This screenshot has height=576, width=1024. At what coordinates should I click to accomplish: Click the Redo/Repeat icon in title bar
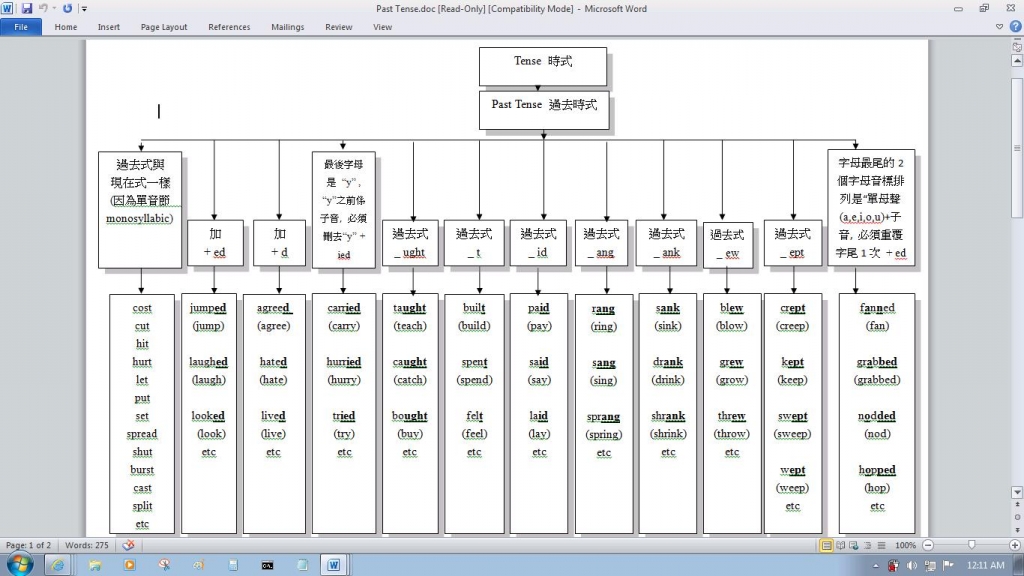pyautogui.click(x=68, y=9)
